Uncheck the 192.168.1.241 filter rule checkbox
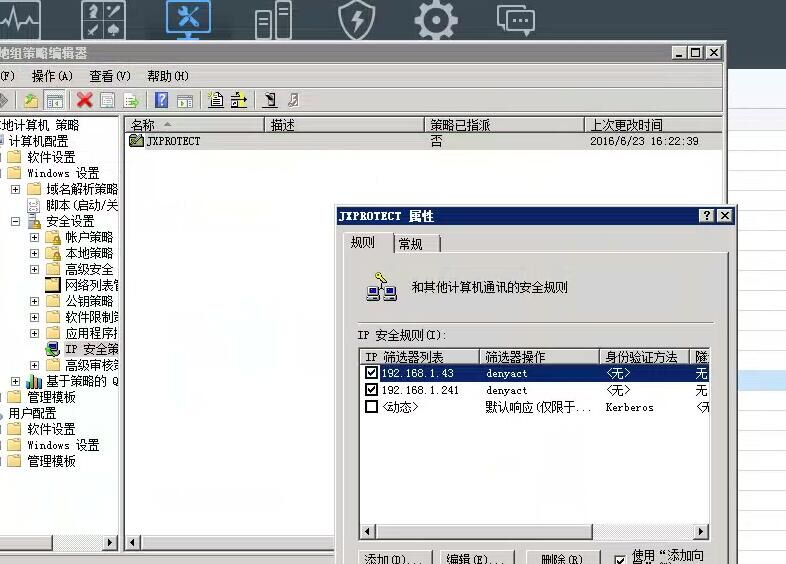This screenshot has height=564, width=786. (x=371, y=390)
